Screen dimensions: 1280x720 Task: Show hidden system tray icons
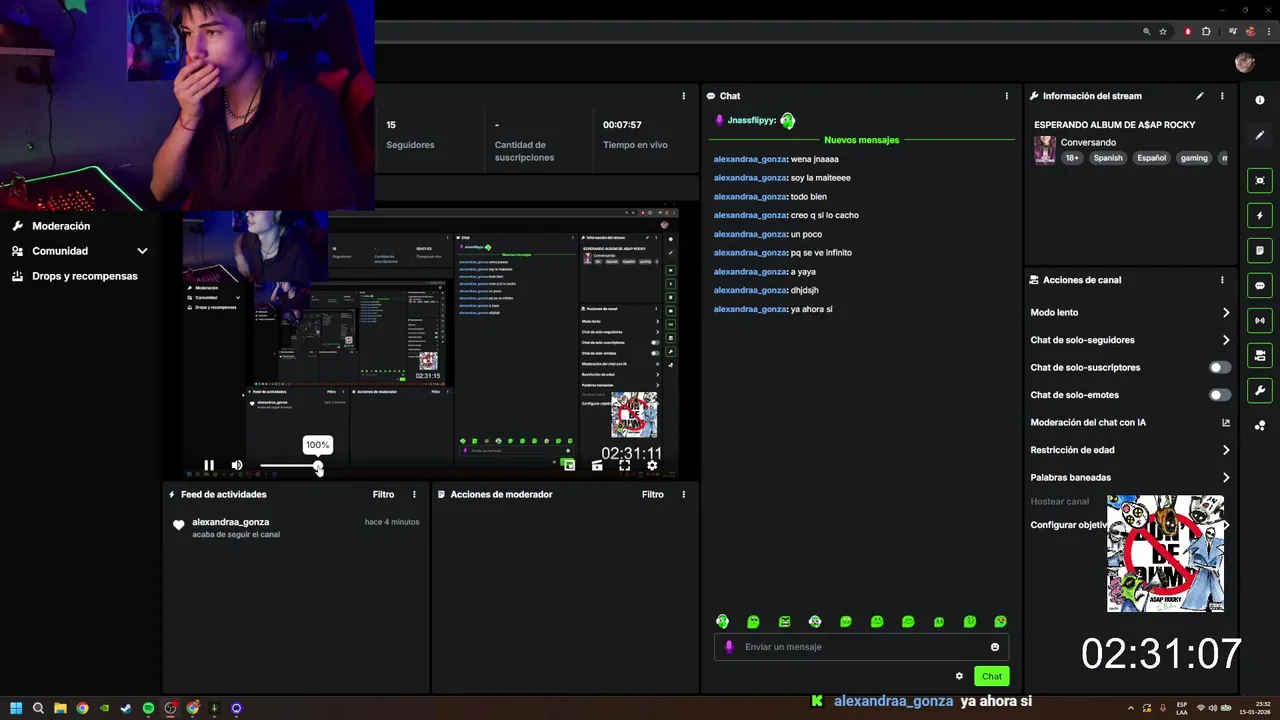click(x=1131, y=708)
